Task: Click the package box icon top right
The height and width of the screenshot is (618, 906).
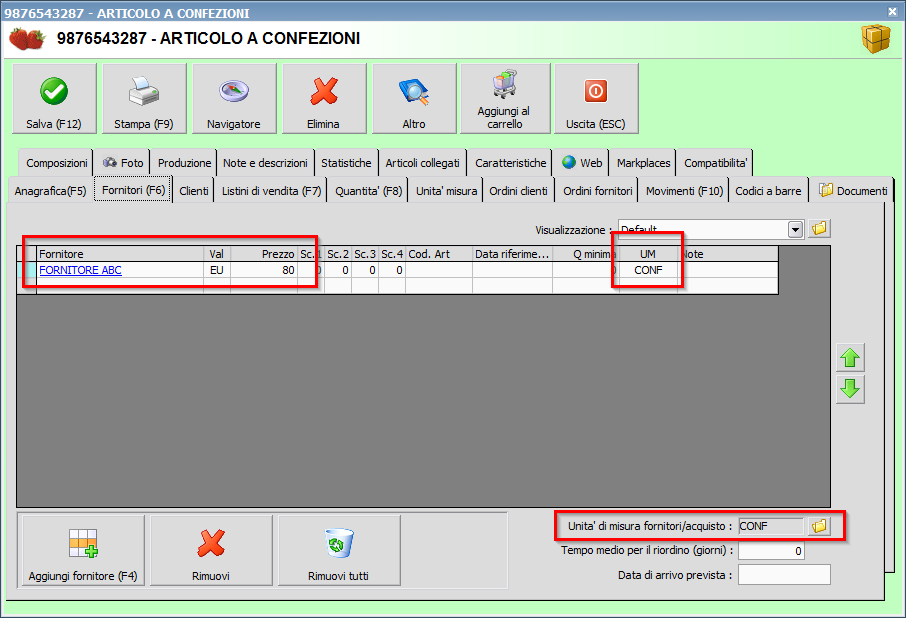Action: (876, 39)
